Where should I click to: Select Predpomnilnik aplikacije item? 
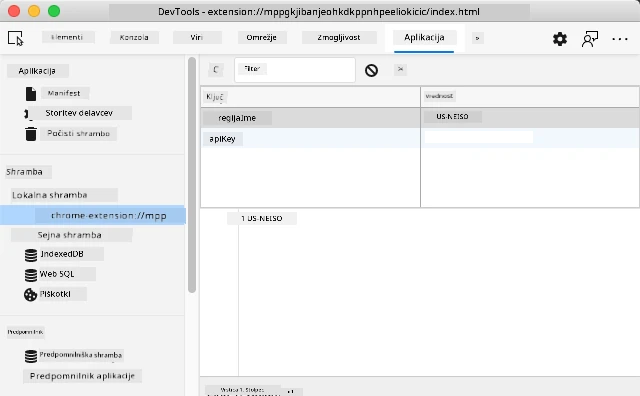point(82,376)
